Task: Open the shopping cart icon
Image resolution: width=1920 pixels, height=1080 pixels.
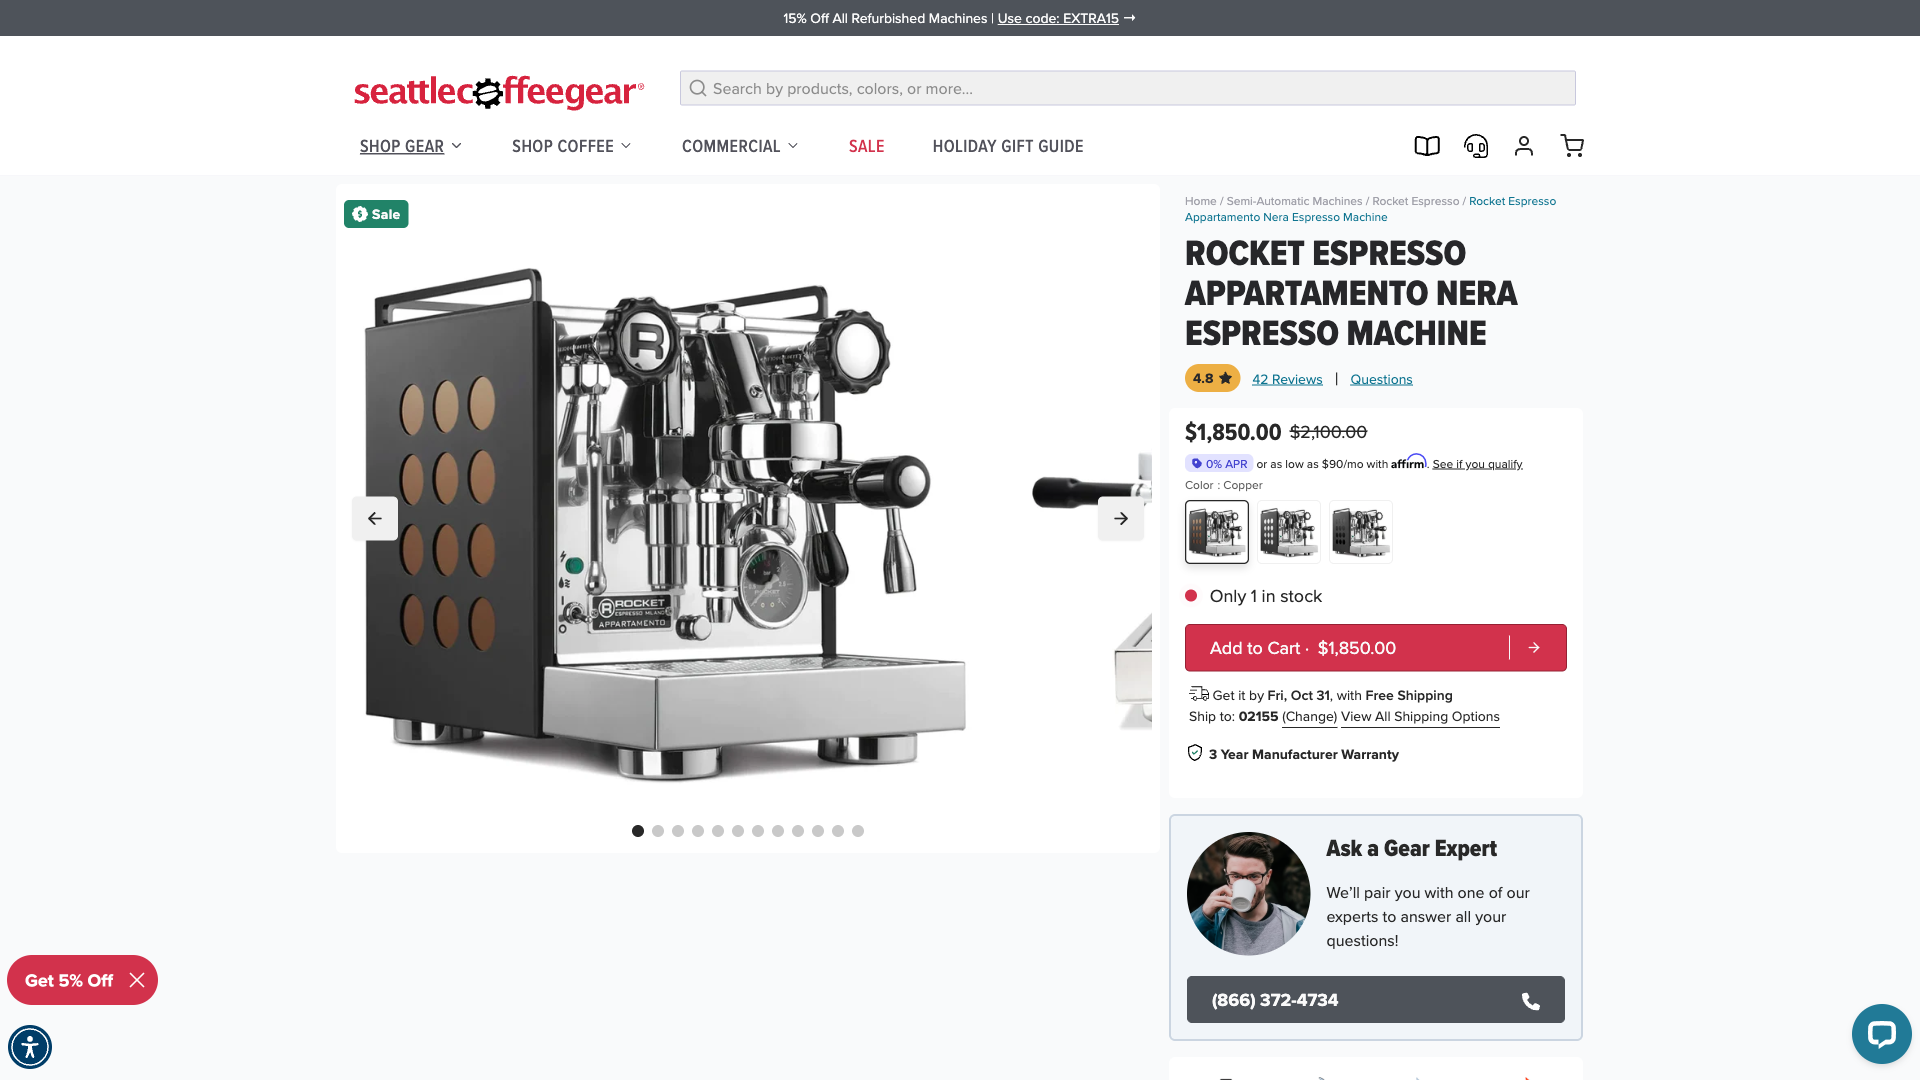Action: coord(1572,146)
